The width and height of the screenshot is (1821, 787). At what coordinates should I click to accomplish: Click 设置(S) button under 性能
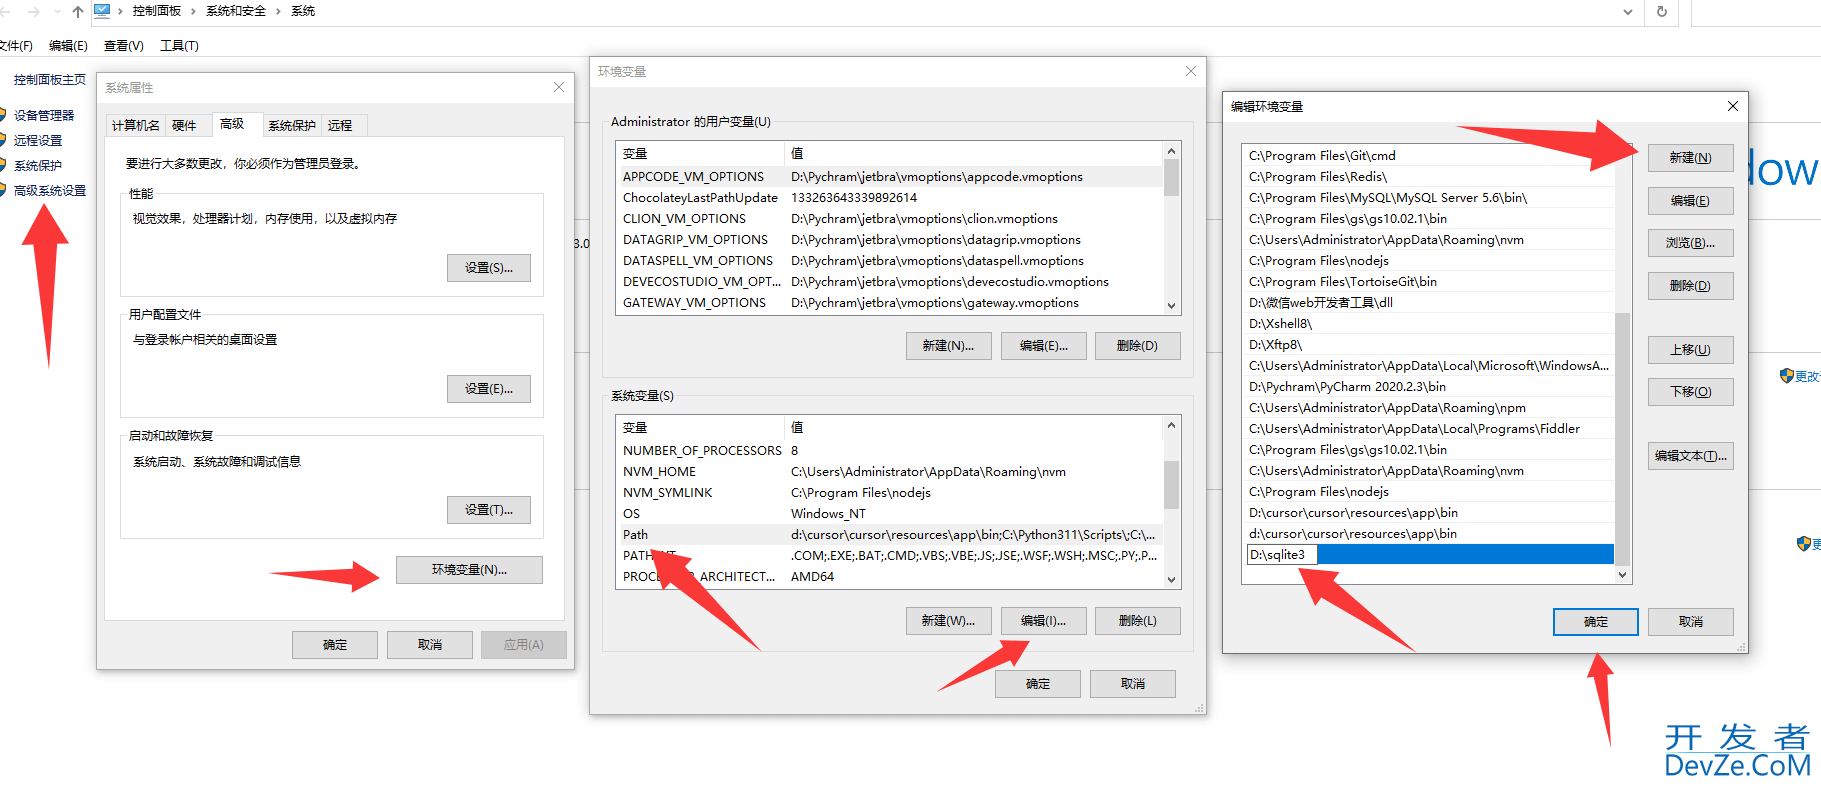489,268
